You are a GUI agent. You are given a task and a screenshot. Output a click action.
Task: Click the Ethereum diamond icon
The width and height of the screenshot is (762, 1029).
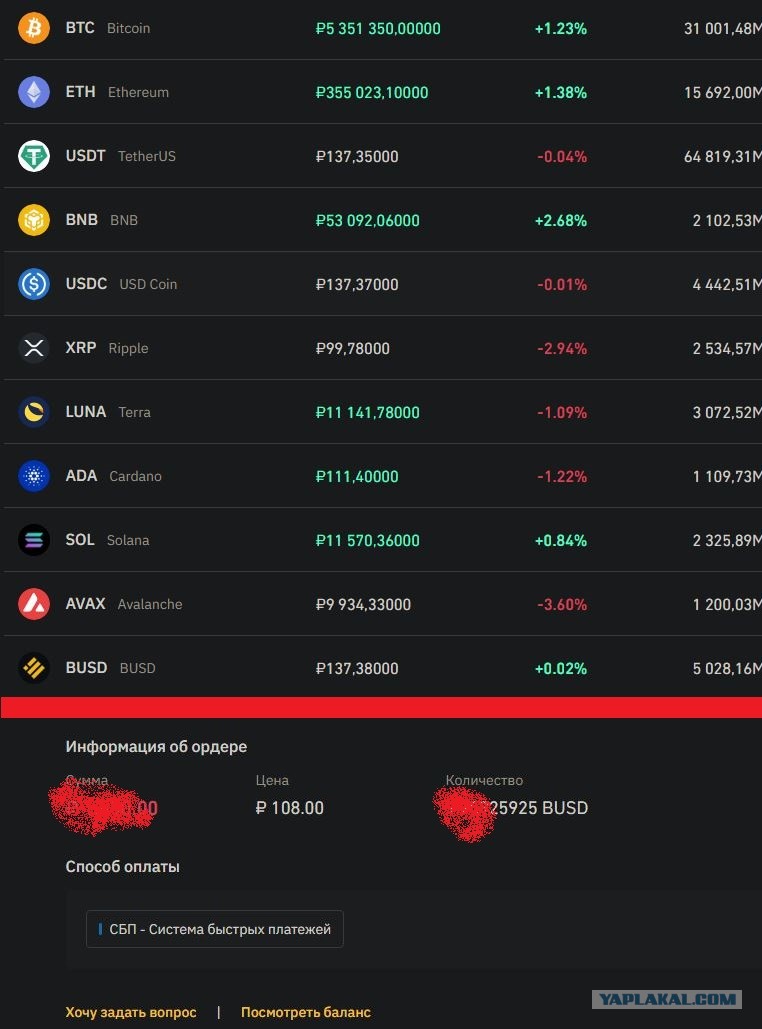tap(33, 92)
